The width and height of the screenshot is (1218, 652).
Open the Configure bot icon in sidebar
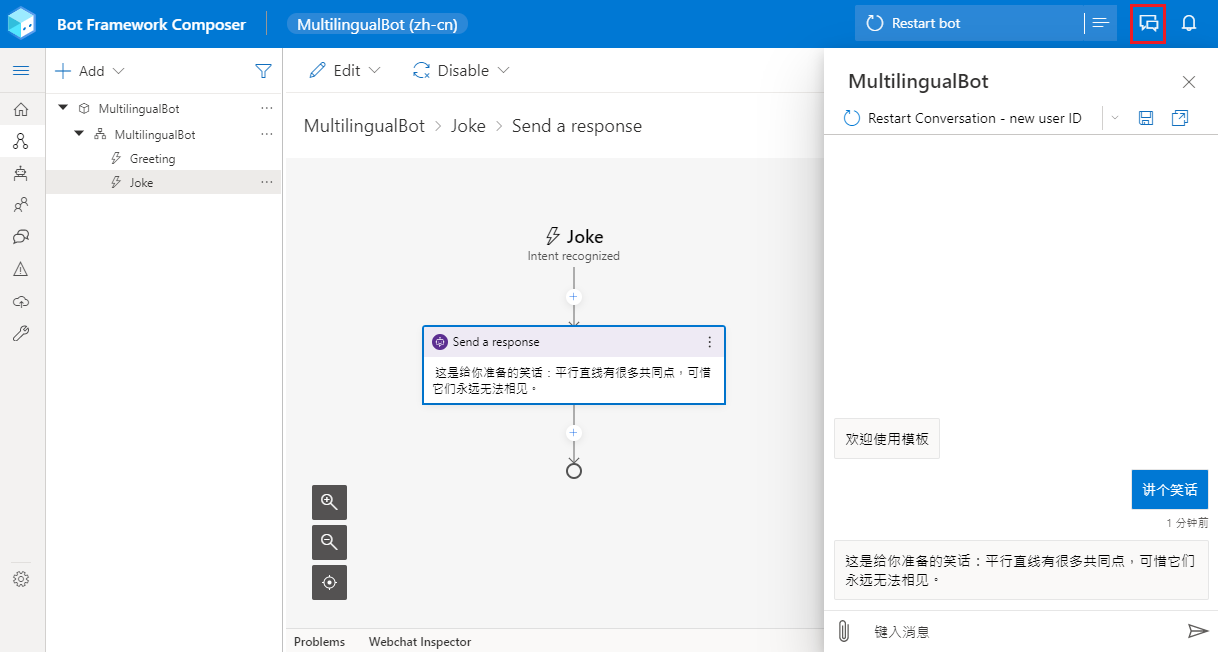[x=21, y=173]
